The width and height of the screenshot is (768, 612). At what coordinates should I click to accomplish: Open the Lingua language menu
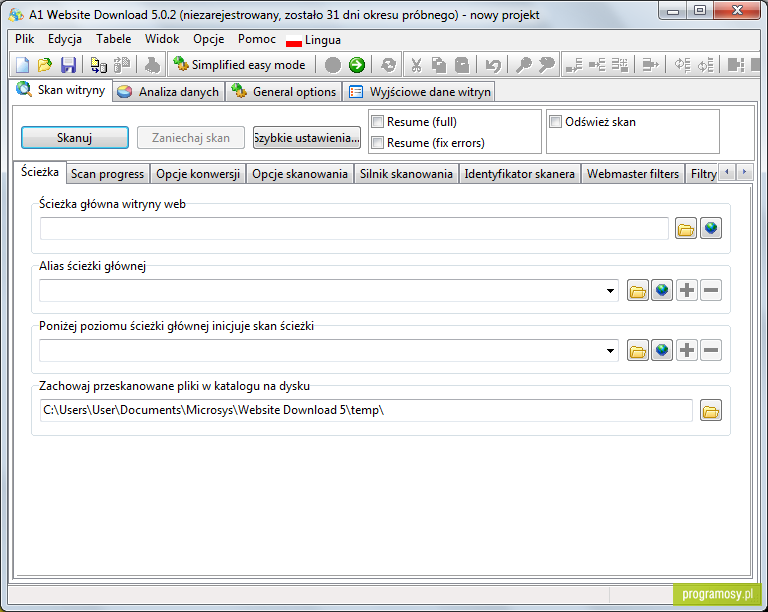coord(313,40)
